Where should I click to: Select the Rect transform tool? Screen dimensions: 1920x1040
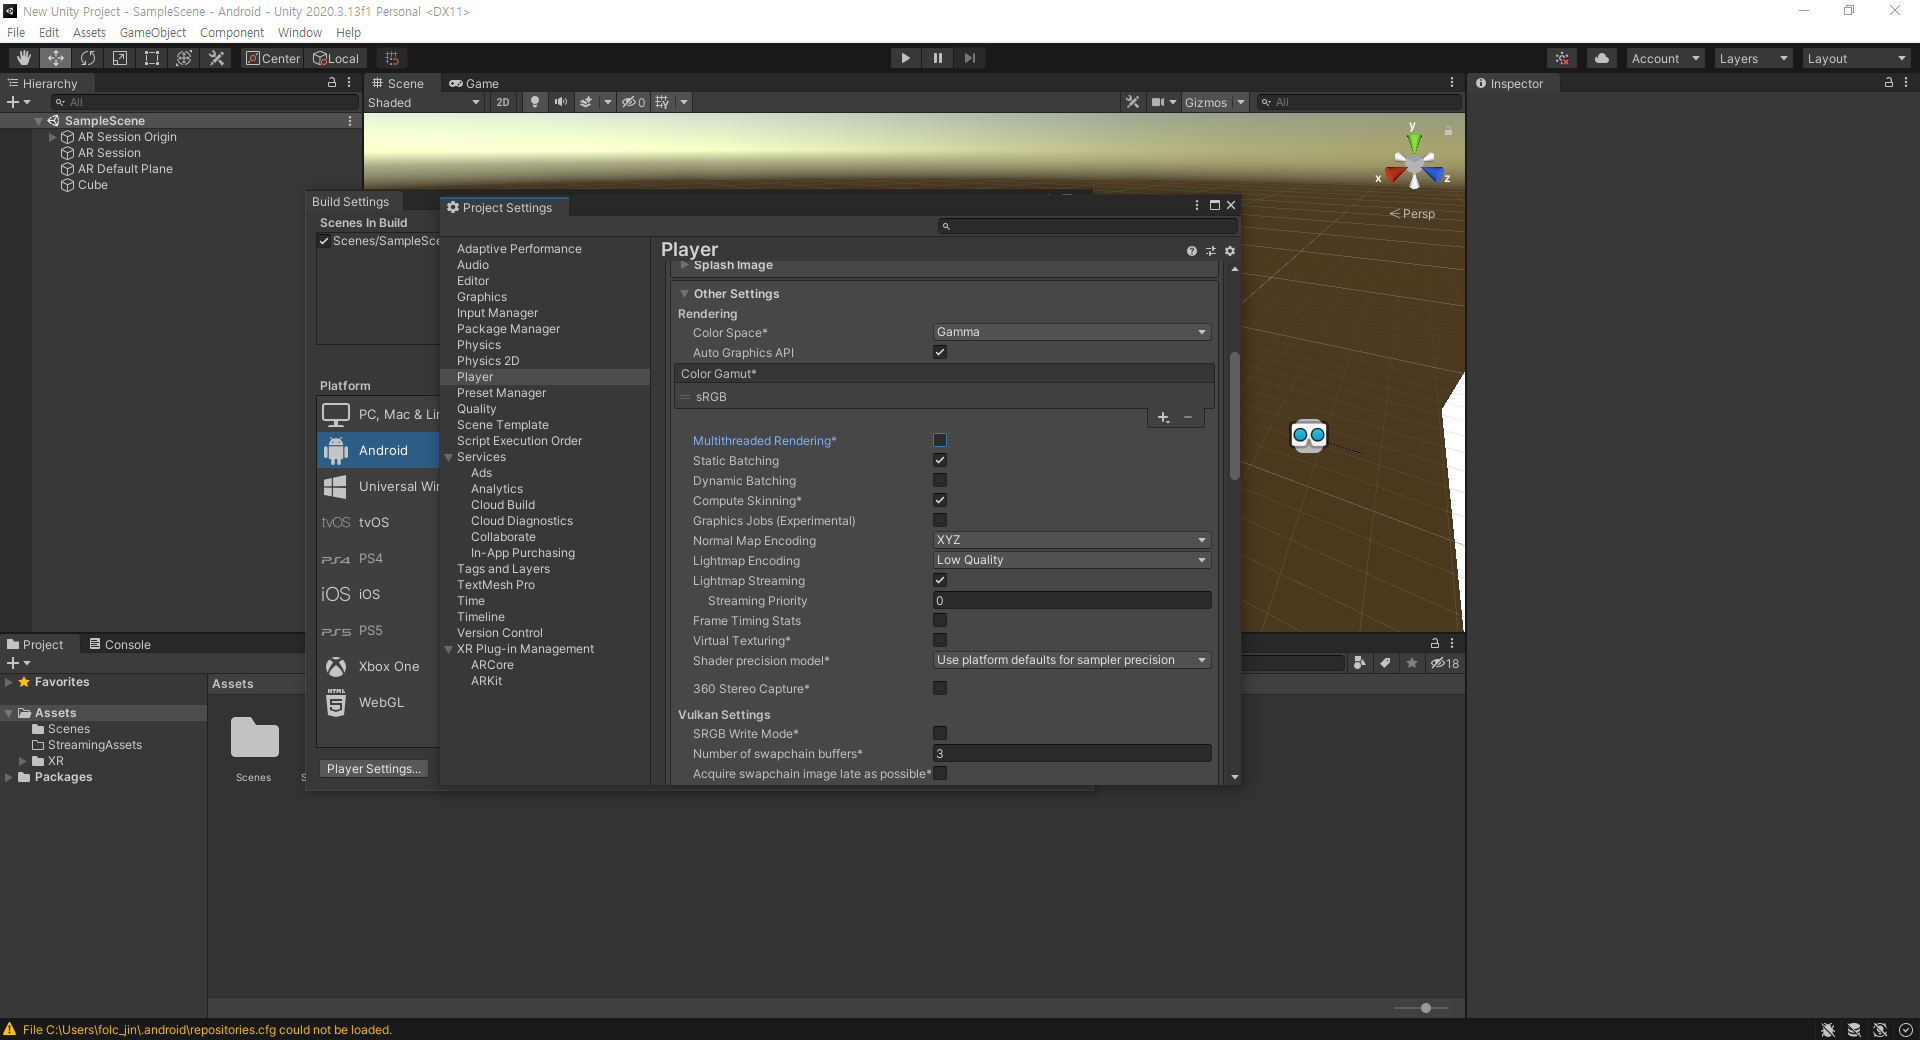pyautogui.click(x=152, y=58)
